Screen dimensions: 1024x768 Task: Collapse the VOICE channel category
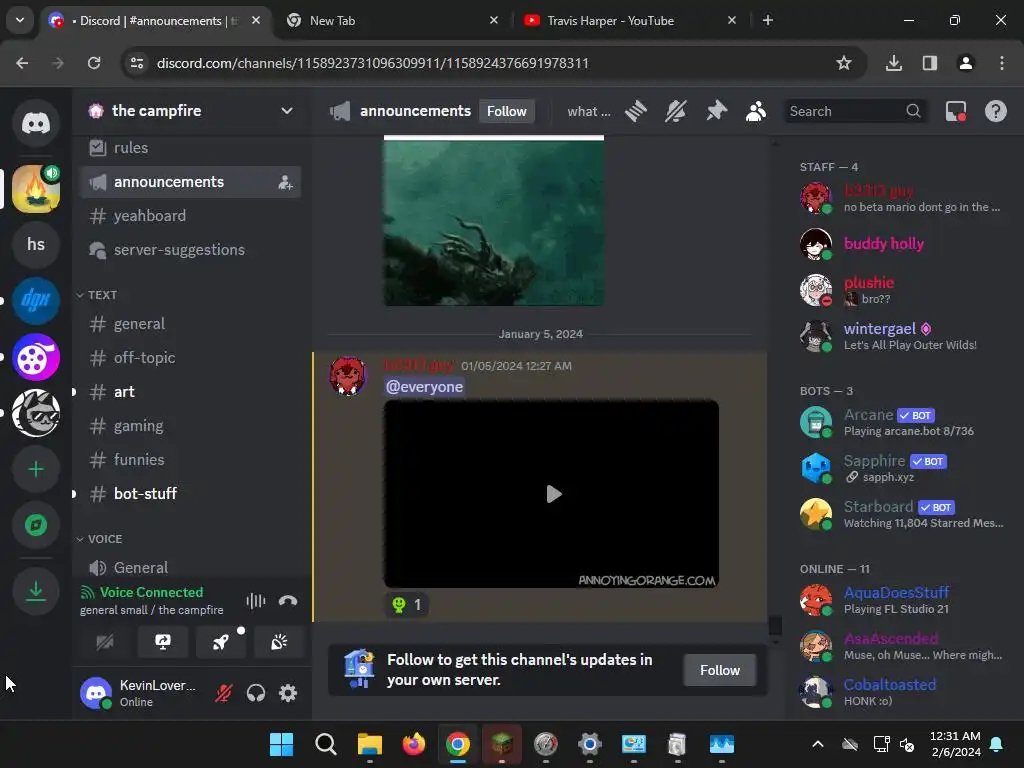pyautogui.click(x=99, y=539)
